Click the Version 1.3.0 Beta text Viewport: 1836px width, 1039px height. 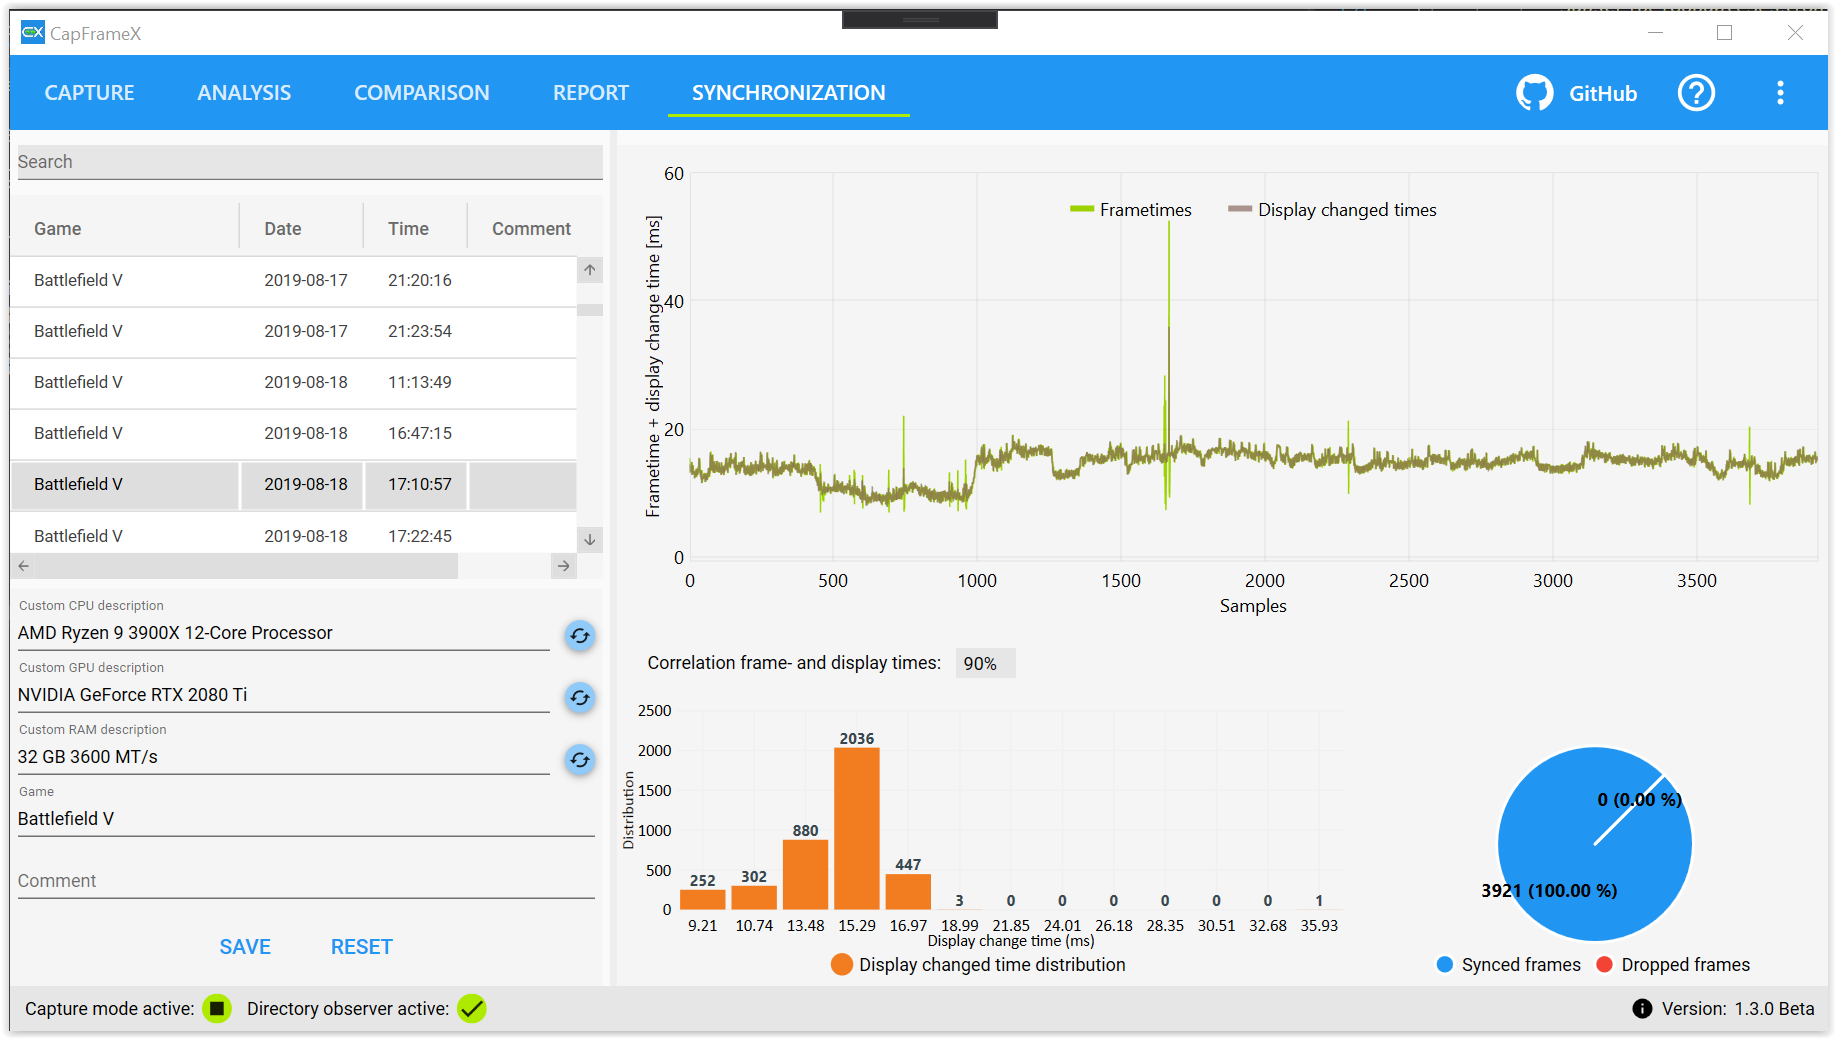(x=1738, y=1009)
